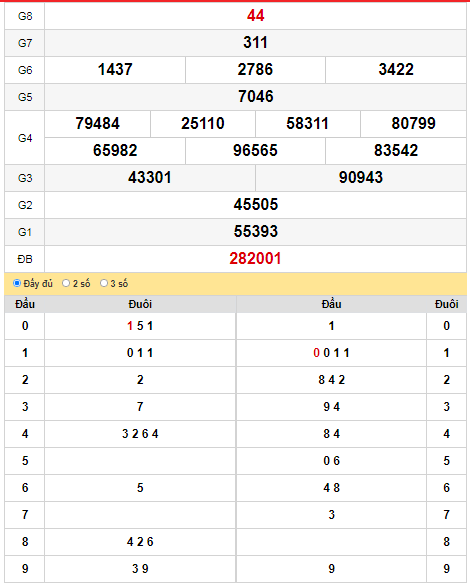This screenshot has width=470, height=586.
Task: Click G3 number 90943
Action: point(361,177)
